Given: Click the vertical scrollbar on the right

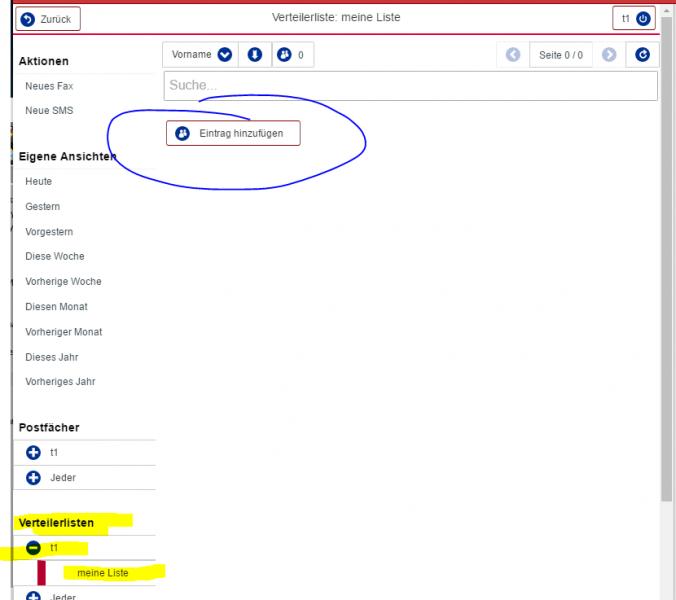Looking at the screenshot, I should tap(668, 300).
